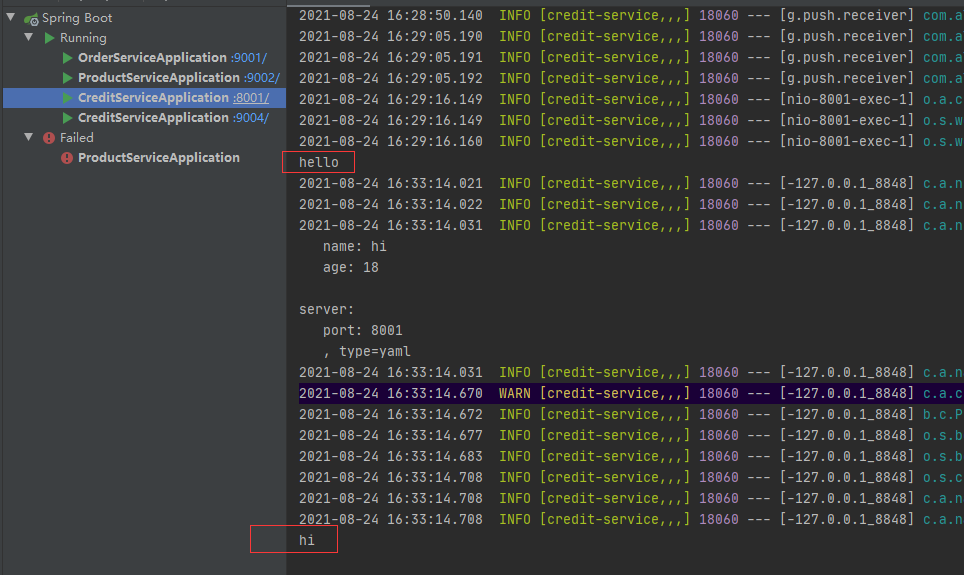Click the run icon of ProductServiceApplication :9002

pos(68,78)
